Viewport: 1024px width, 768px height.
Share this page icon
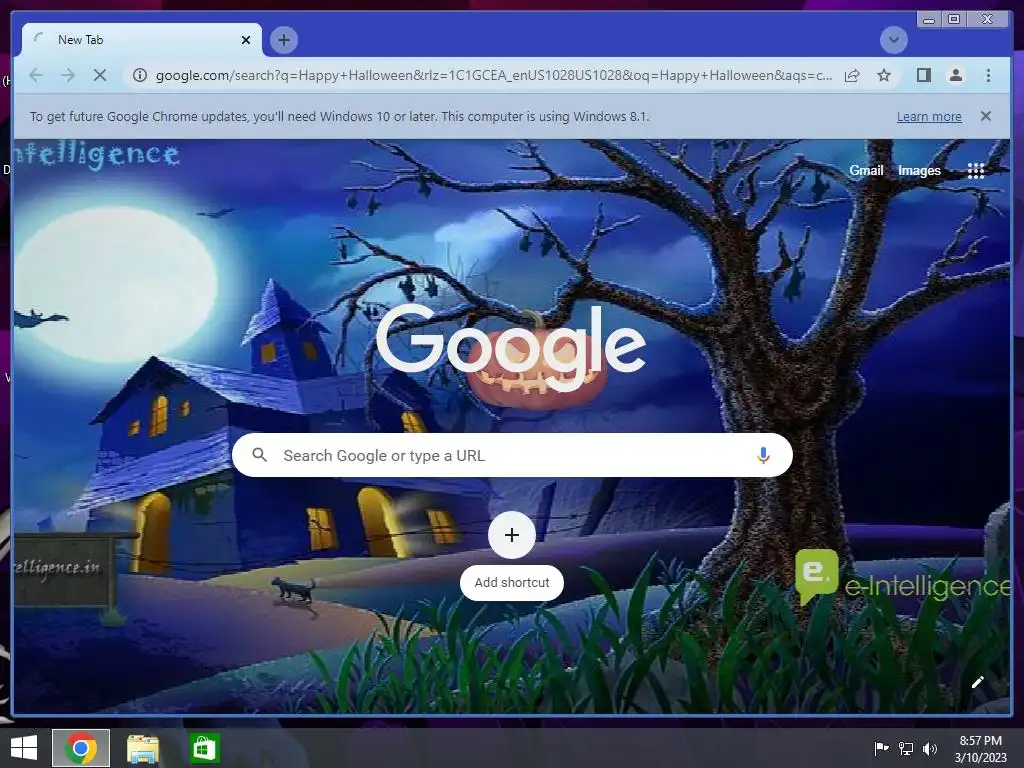[x=852, y=76]
